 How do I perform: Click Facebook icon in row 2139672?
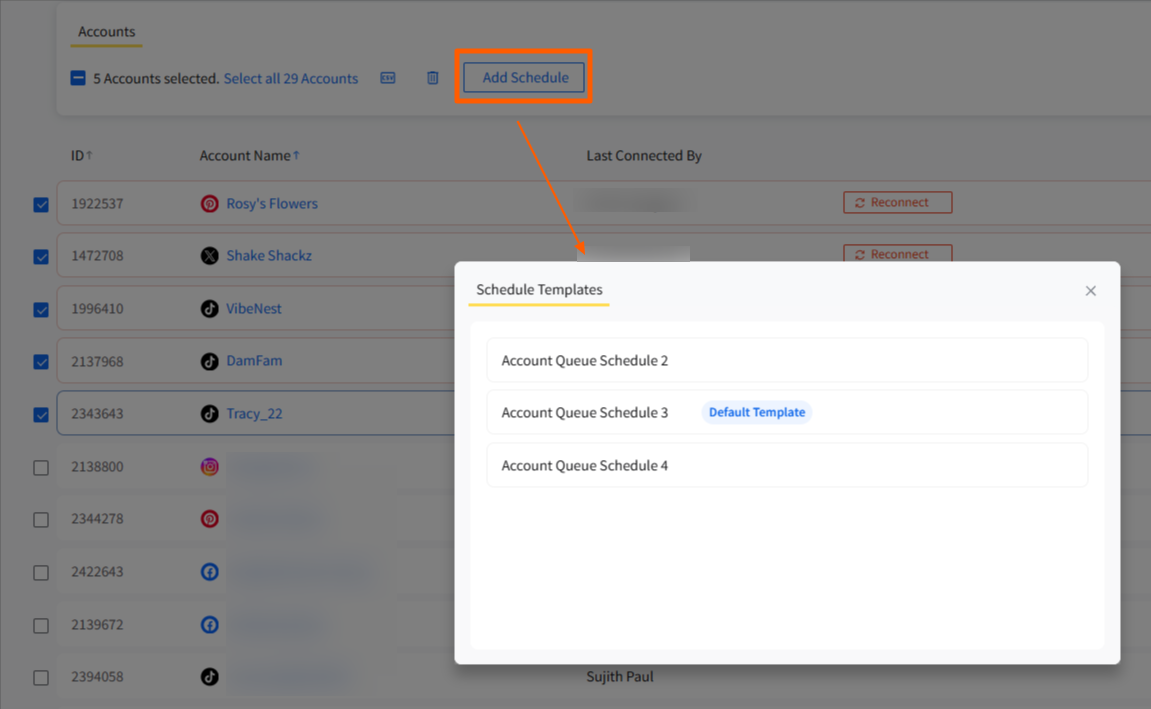[209, 625]
